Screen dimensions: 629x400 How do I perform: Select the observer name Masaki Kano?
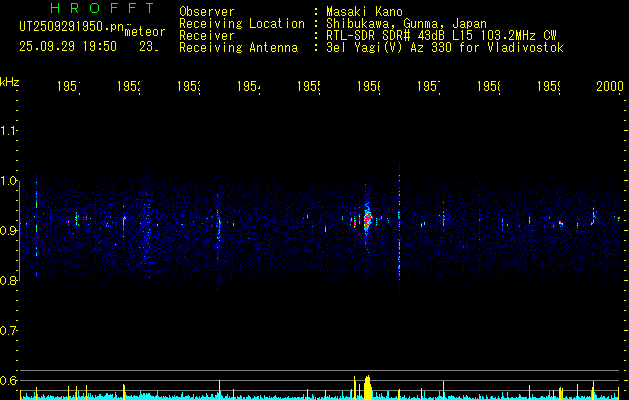coord(364,11)
